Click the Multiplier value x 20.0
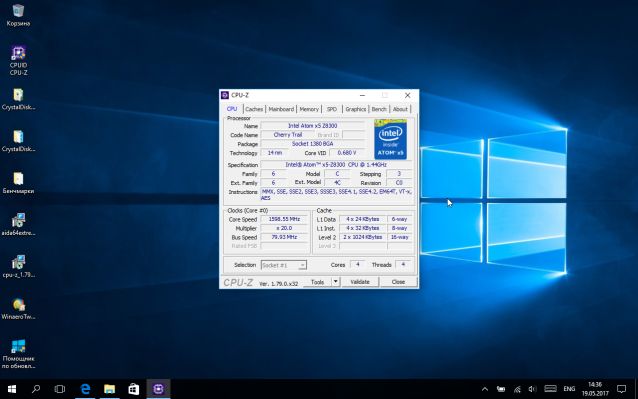638x399 pixels. click(284, 228)
